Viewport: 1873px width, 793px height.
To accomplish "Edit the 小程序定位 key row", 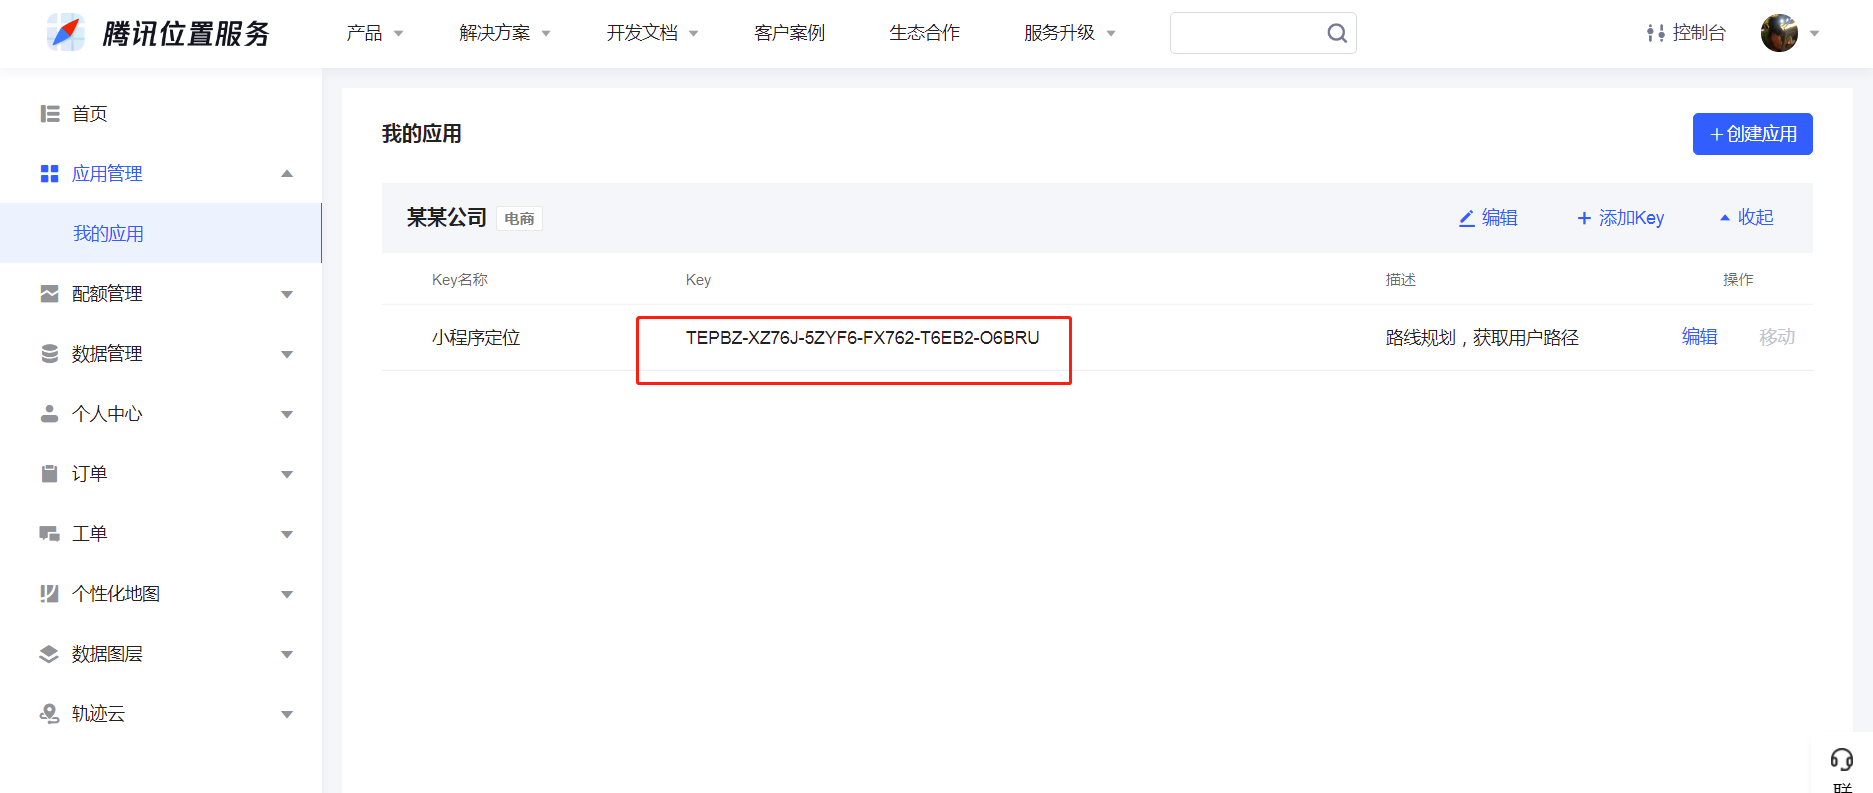I will (x=1699, y=337).
